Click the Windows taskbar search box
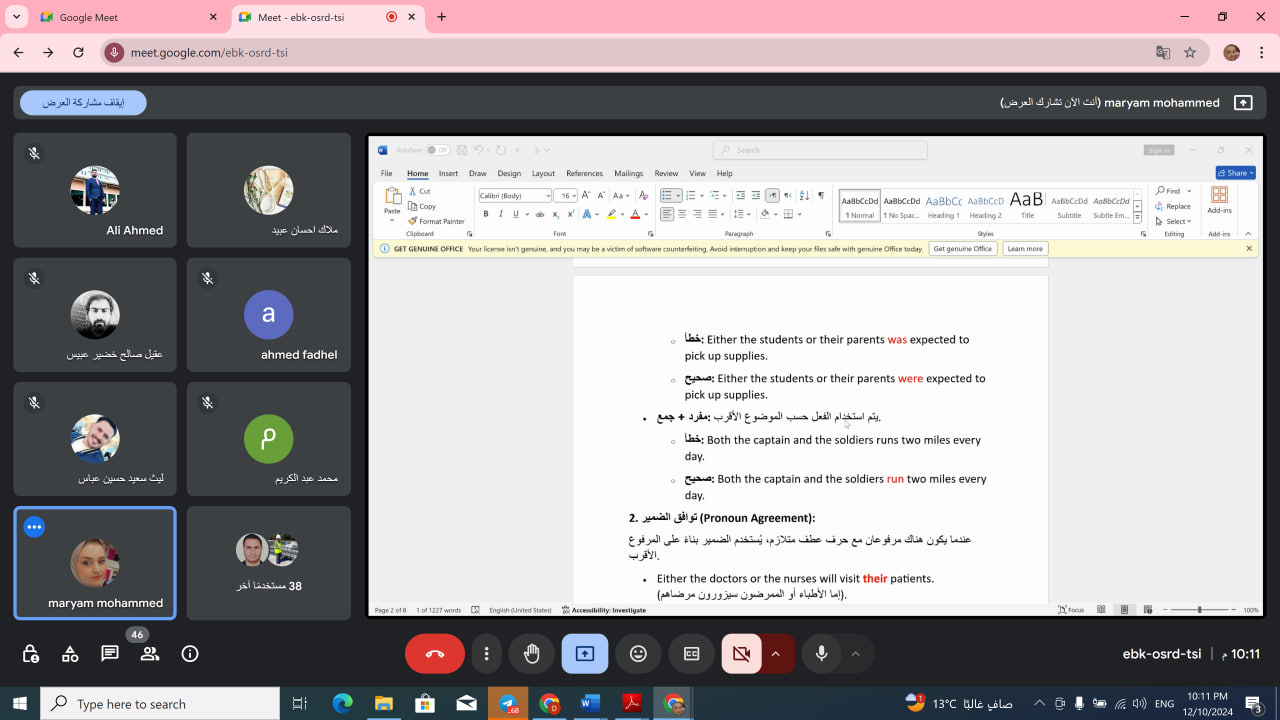 (158, 704)
